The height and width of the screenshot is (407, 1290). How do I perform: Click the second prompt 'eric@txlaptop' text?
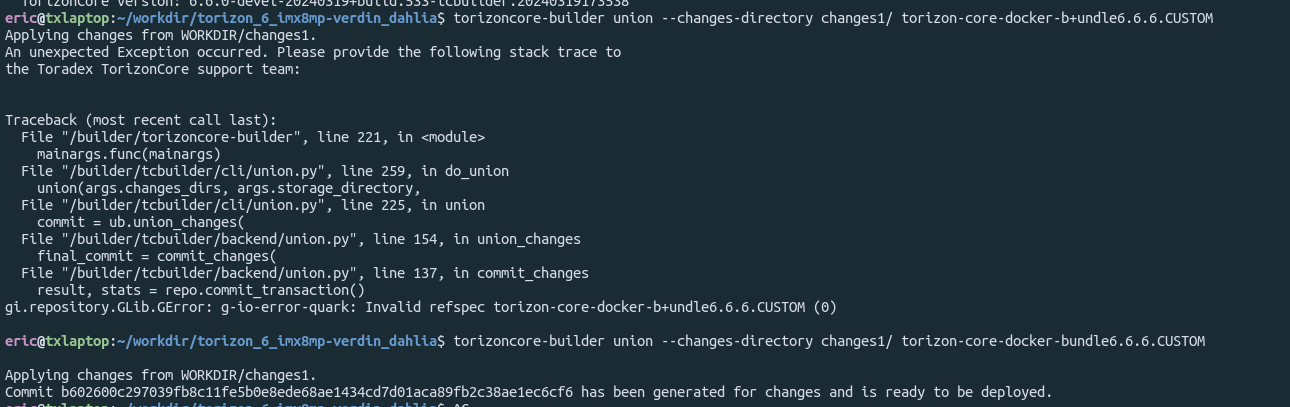56,341
